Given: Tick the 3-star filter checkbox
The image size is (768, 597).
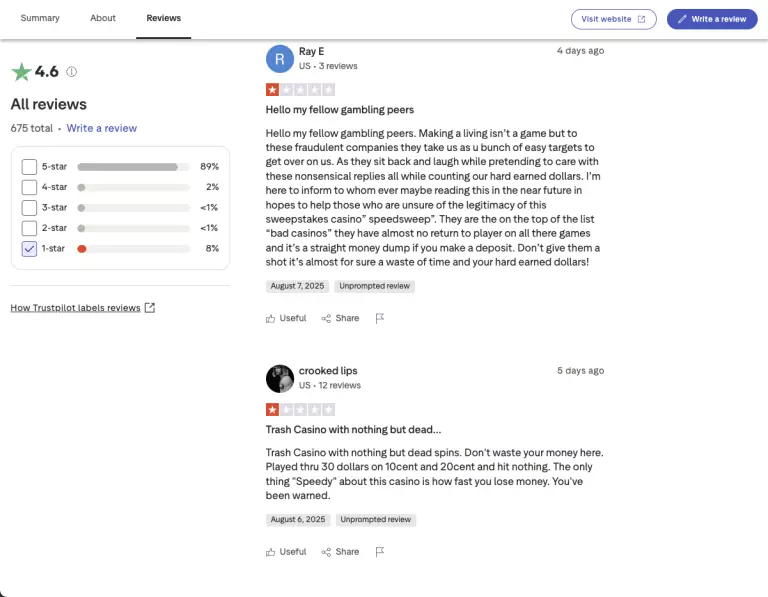Looking at the screenshot, I should coord(29,207).
